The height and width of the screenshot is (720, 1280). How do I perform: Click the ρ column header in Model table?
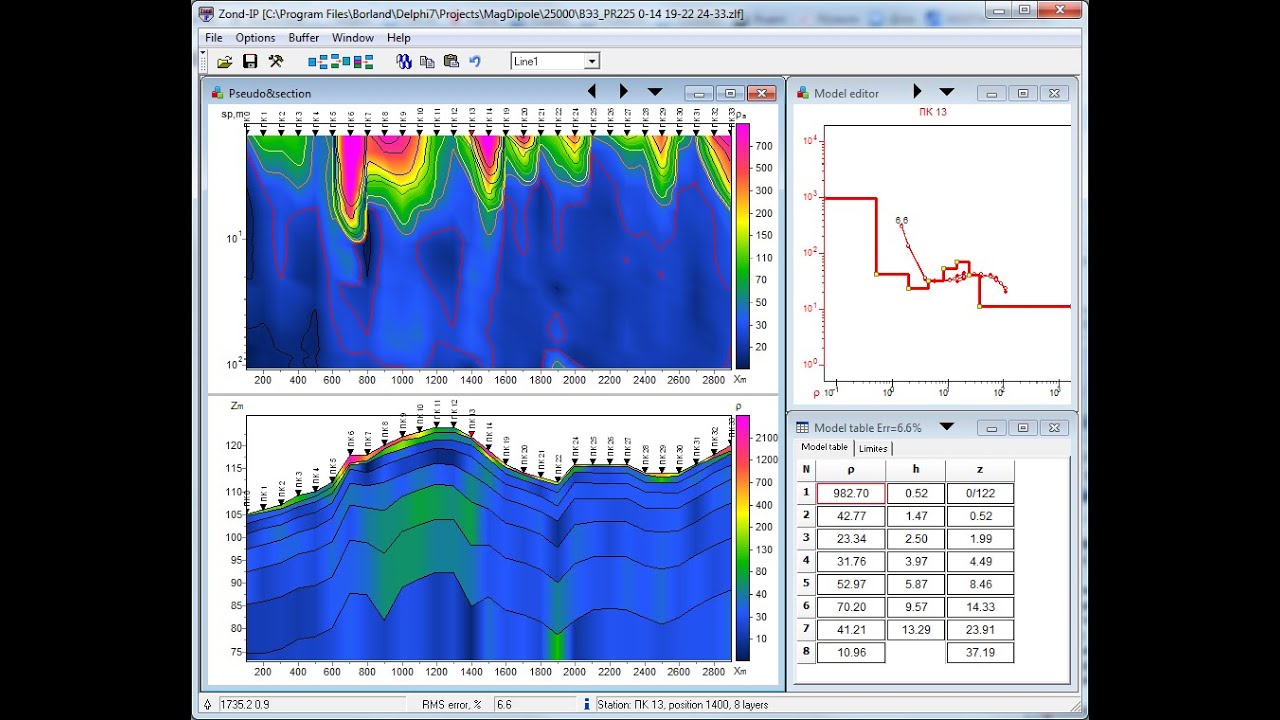point(851,469)
